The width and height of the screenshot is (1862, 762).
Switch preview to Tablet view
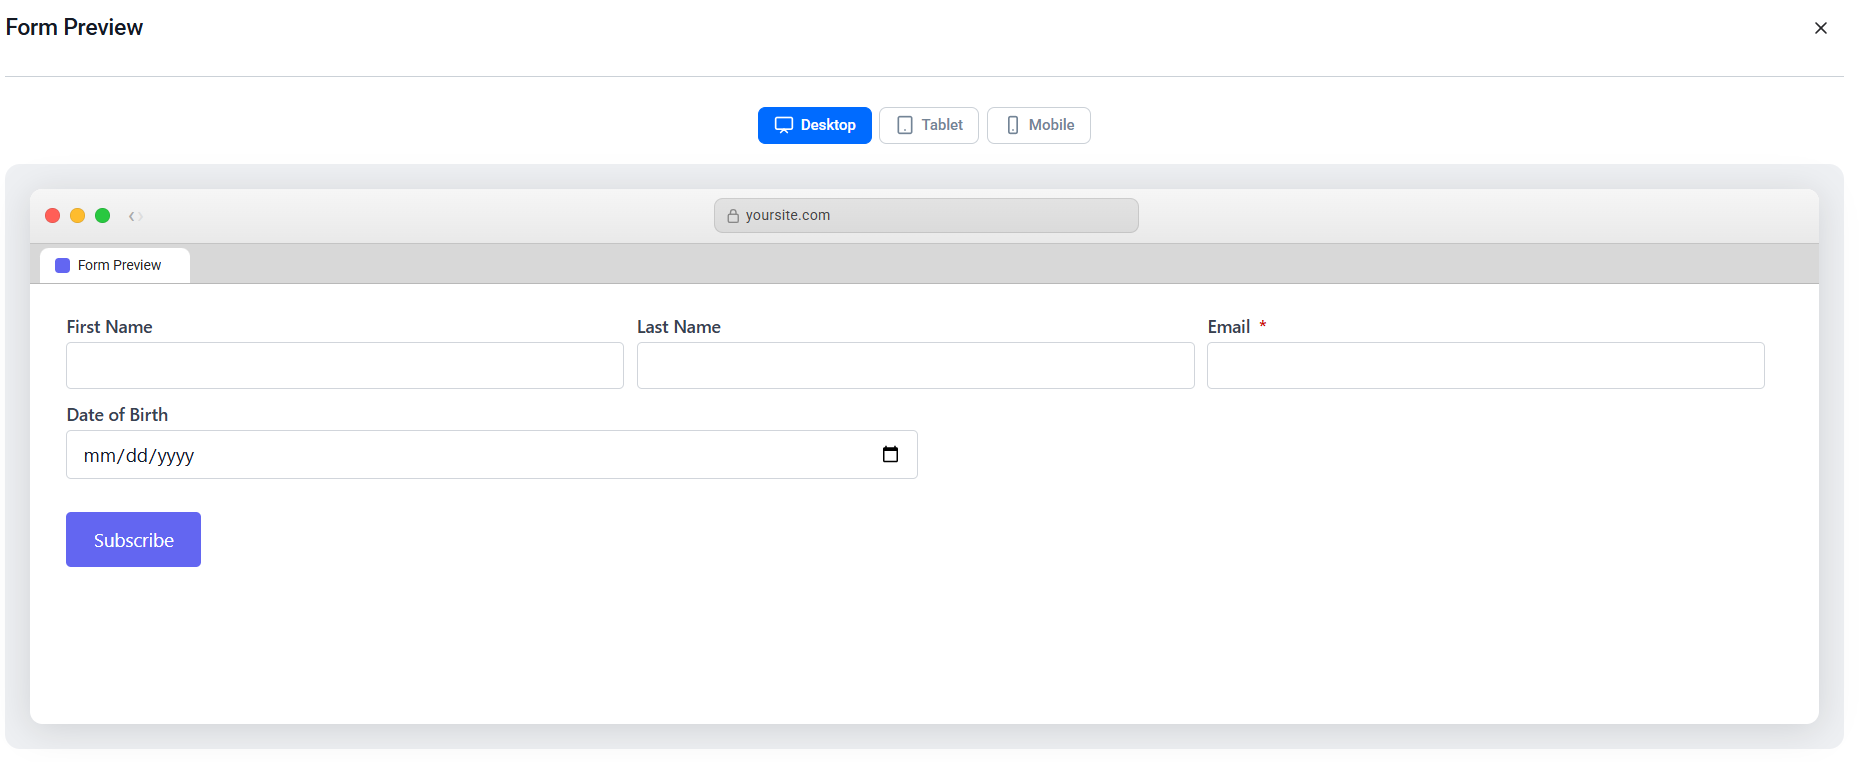[x=929, y=125]
